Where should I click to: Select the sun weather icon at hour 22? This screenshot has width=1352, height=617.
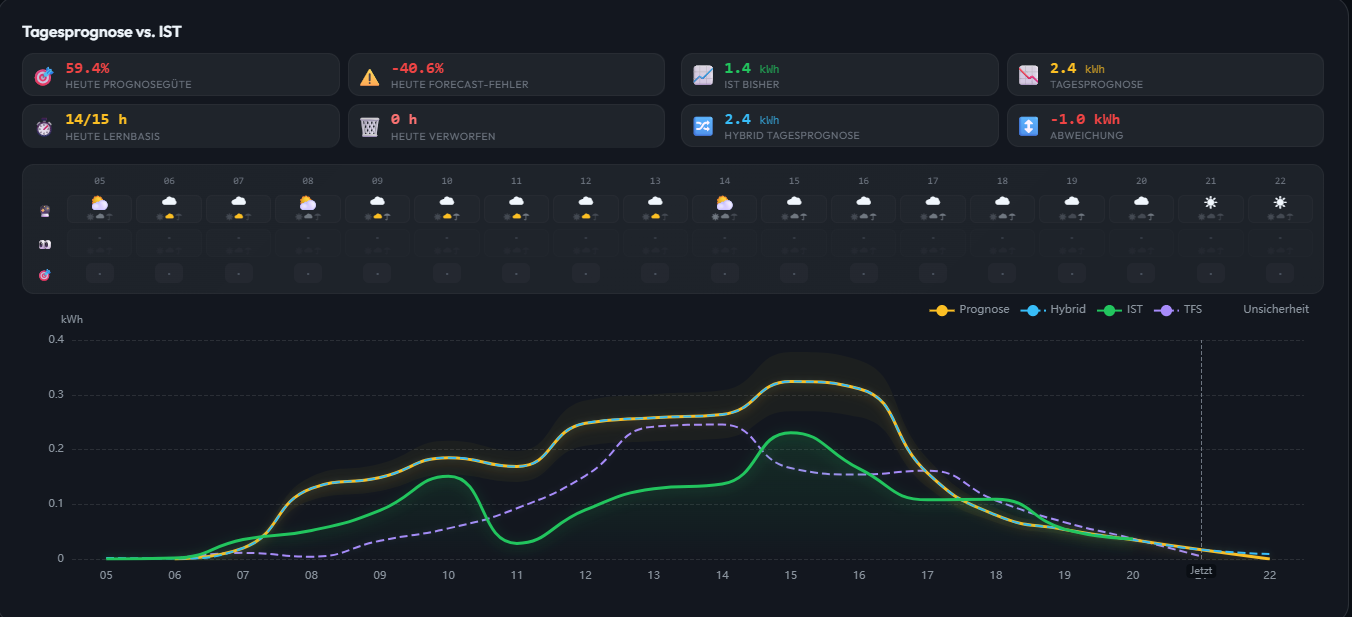click(x=1280, y=203)
